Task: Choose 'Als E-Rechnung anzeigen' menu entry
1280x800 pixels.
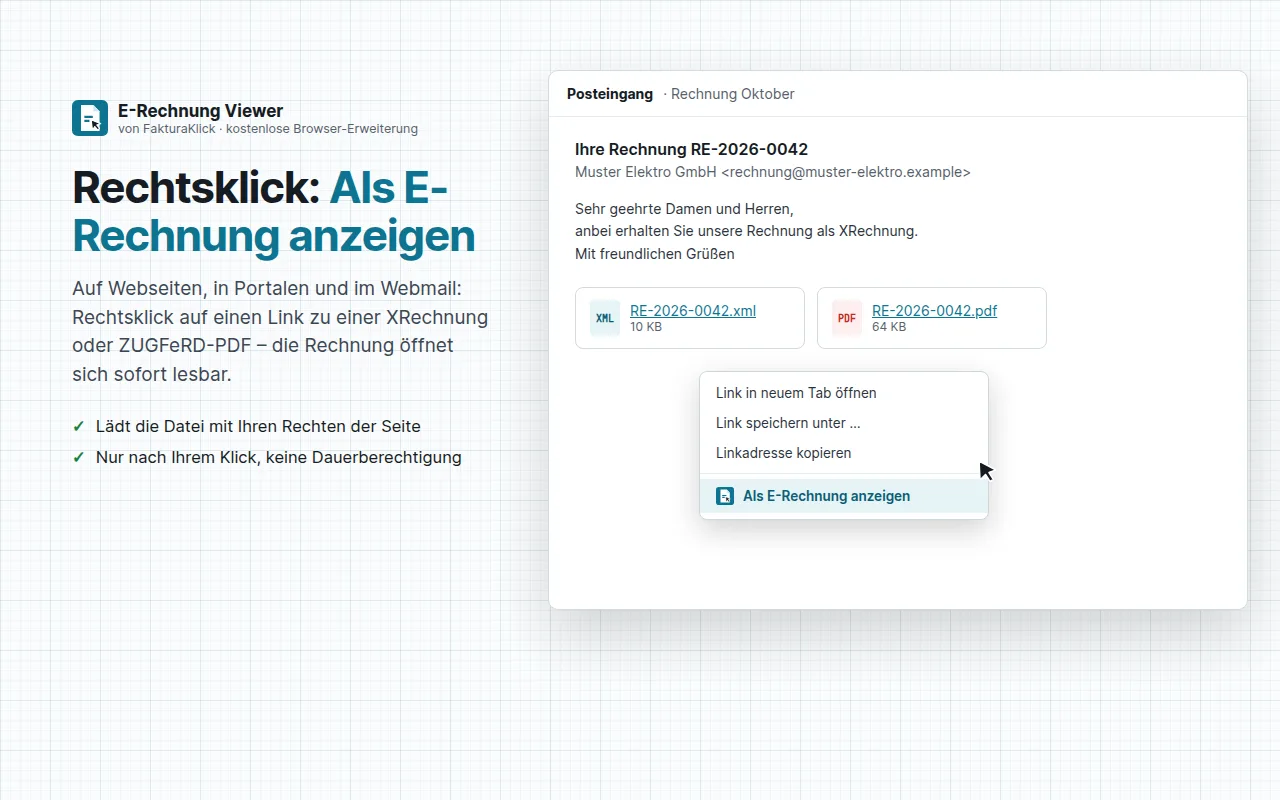Action: (844, 496)
